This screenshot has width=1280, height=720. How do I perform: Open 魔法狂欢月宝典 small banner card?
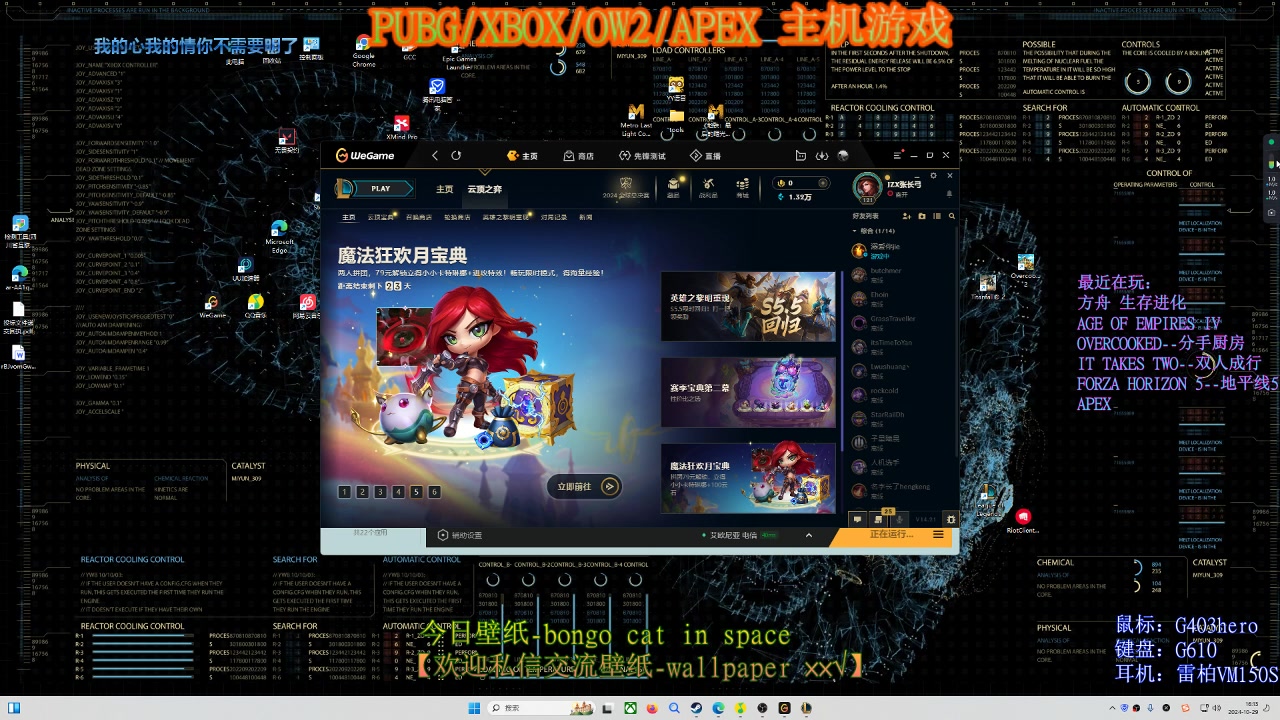click(x=748, y=478)
